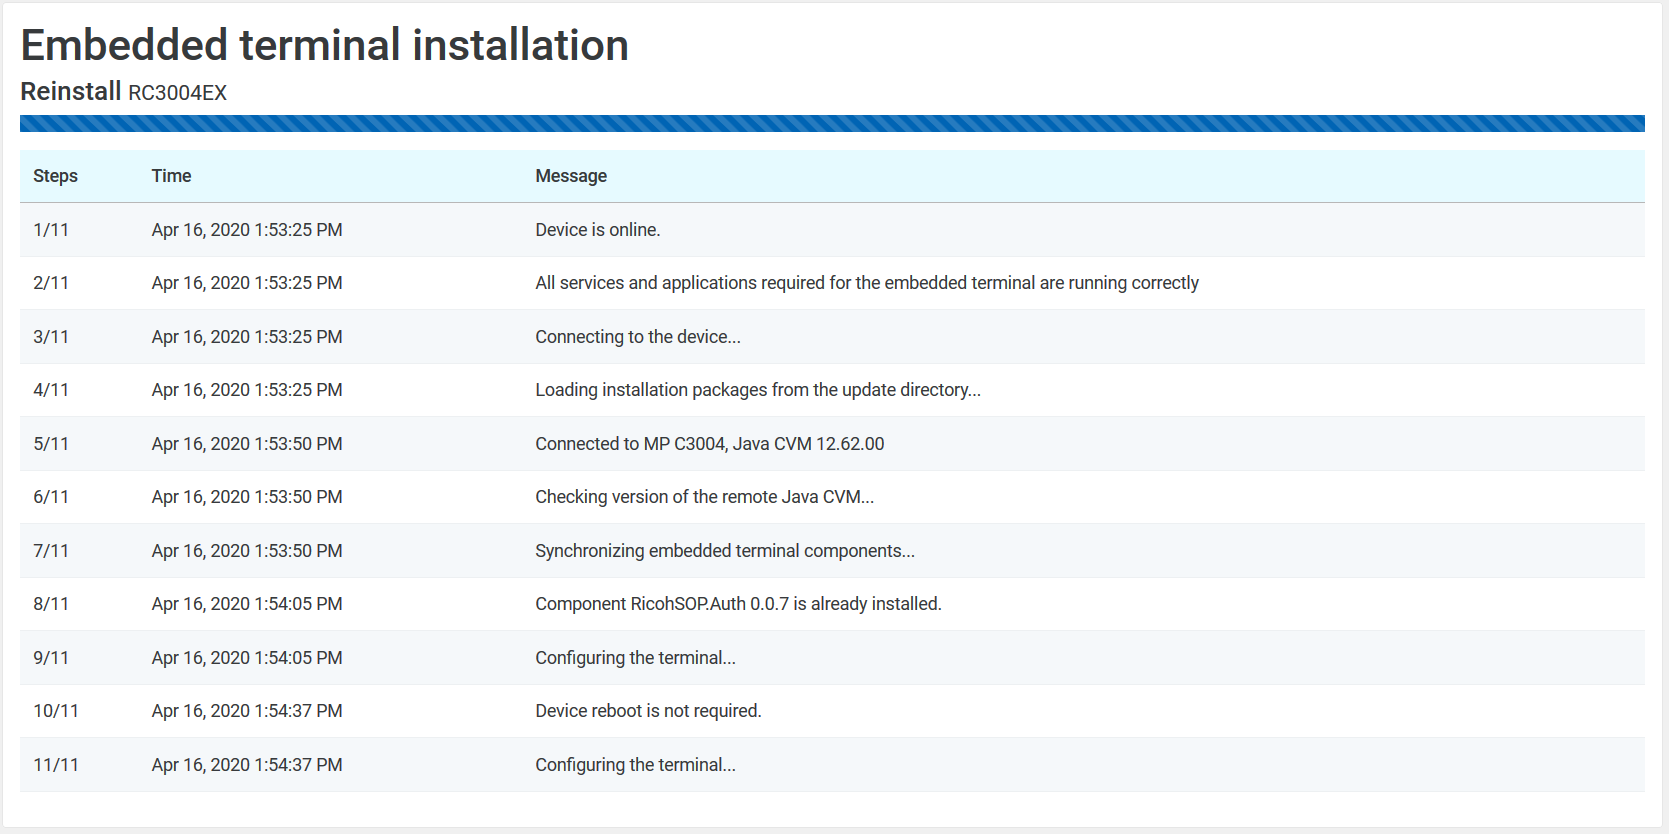Click the 'Embedded terminal installation' heading
The height and width of the screenshot is (834, 1669).
324,46
